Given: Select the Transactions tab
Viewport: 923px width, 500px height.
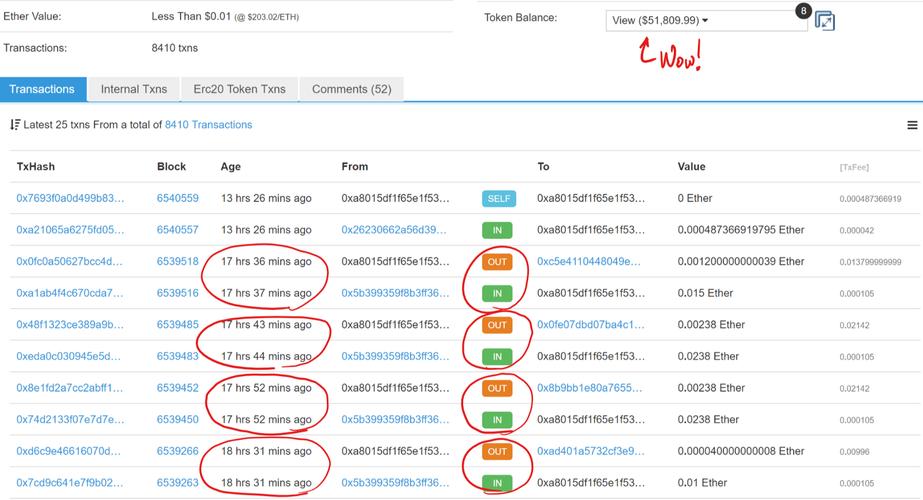Looking at the screenshot, I should click(42, 90).
